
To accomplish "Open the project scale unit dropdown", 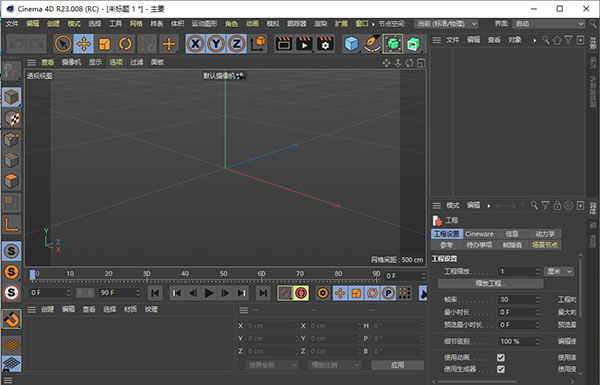I will 559,271.
